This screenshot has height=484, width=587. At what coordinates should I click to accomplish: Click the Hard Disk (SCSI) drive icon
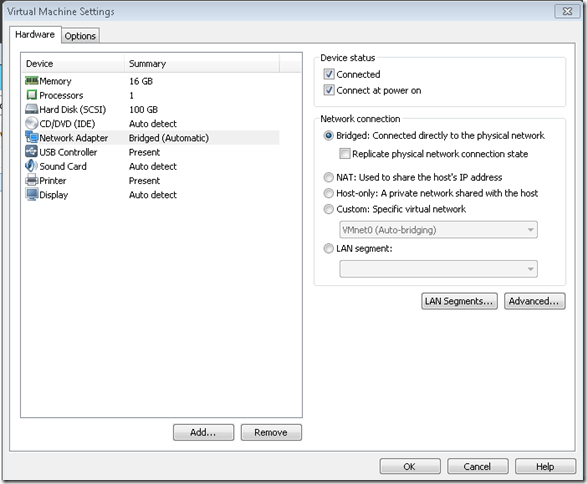pyautogui.click(x=31, y=109)
